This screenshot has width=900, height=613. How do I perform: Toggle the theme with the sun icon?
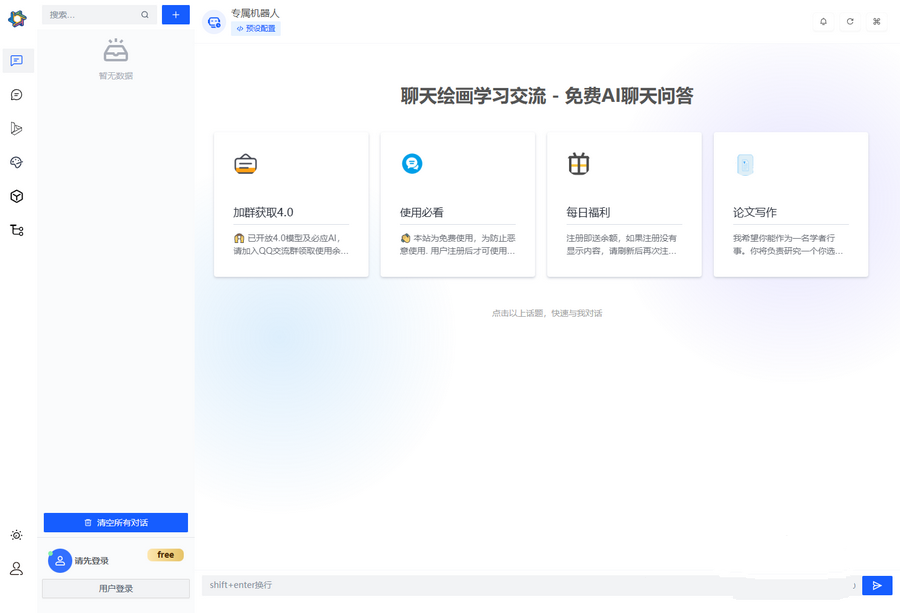point(16,535)
